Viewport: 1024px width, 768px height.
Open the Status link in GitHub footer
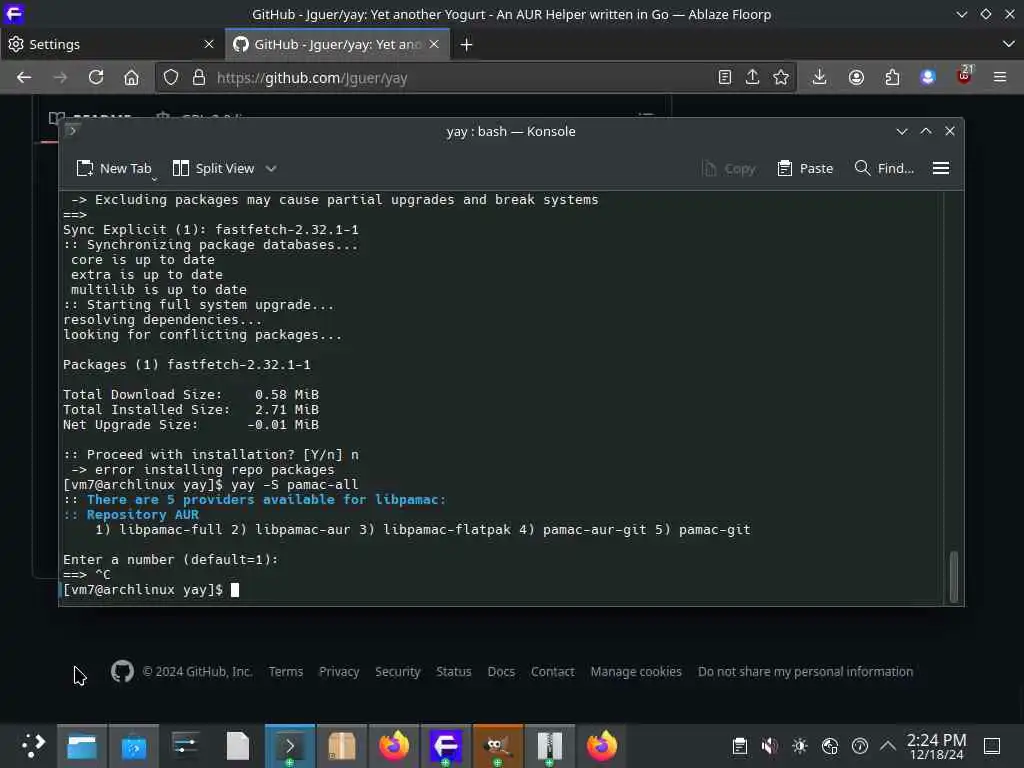(x=454, y=671)
